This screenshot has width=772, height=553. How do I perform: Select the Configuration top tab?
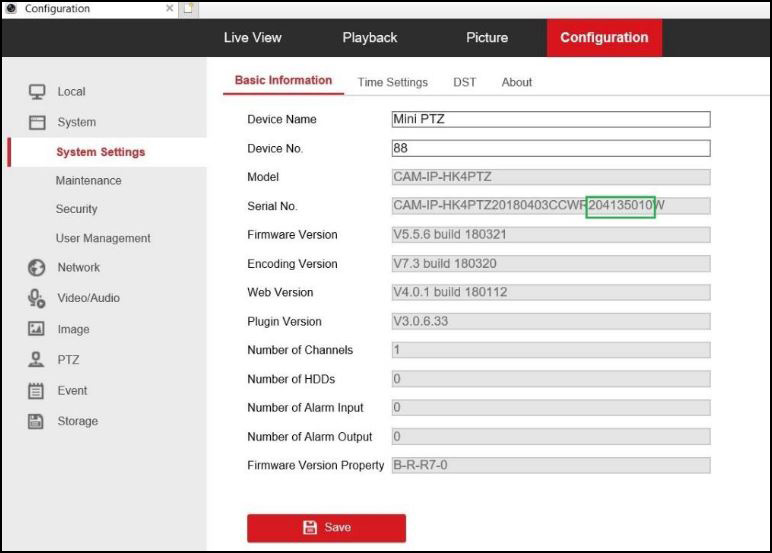tap(604, 38)
